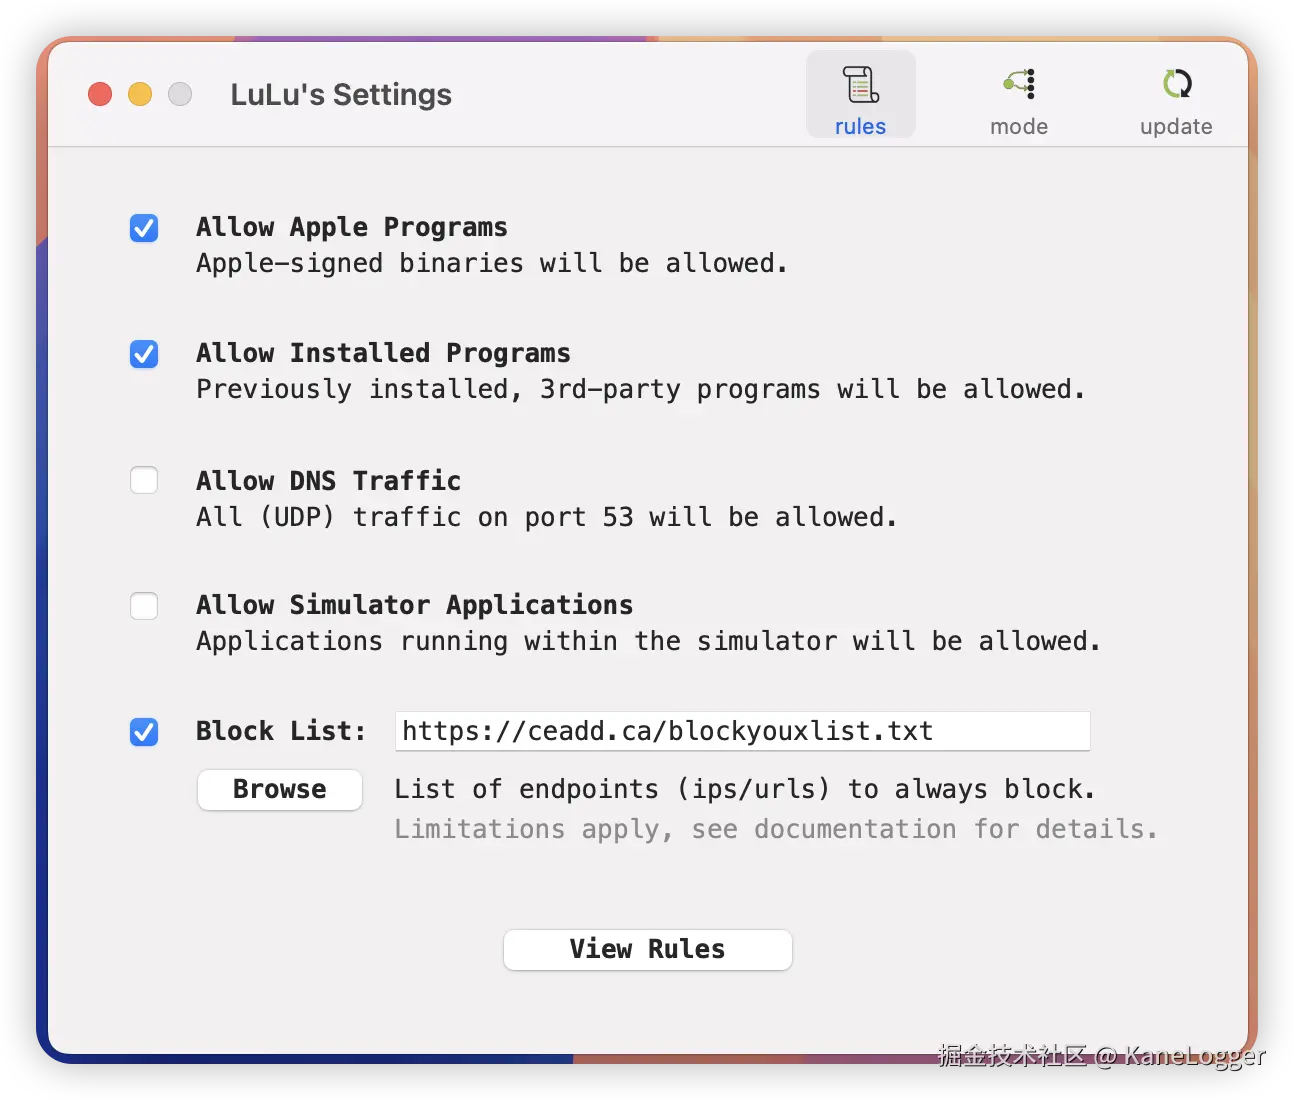This screenshot has height=1100, width=1294.
Task: Click 'Apple-signed binaries will be allowed' text
Action: click(491, 263)
